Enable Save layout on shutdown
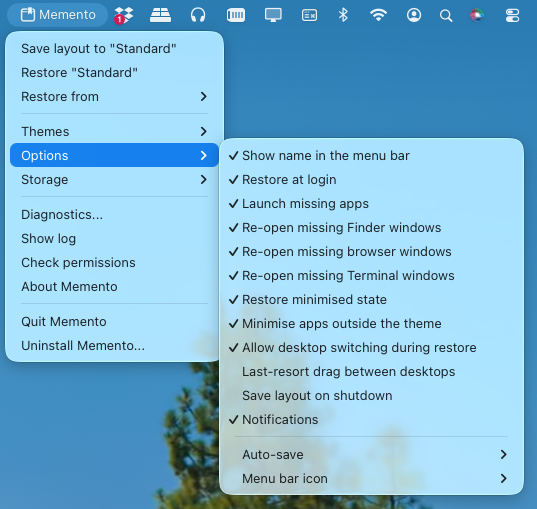Screen dimensions: 537x509 click(x=371, y=395)
